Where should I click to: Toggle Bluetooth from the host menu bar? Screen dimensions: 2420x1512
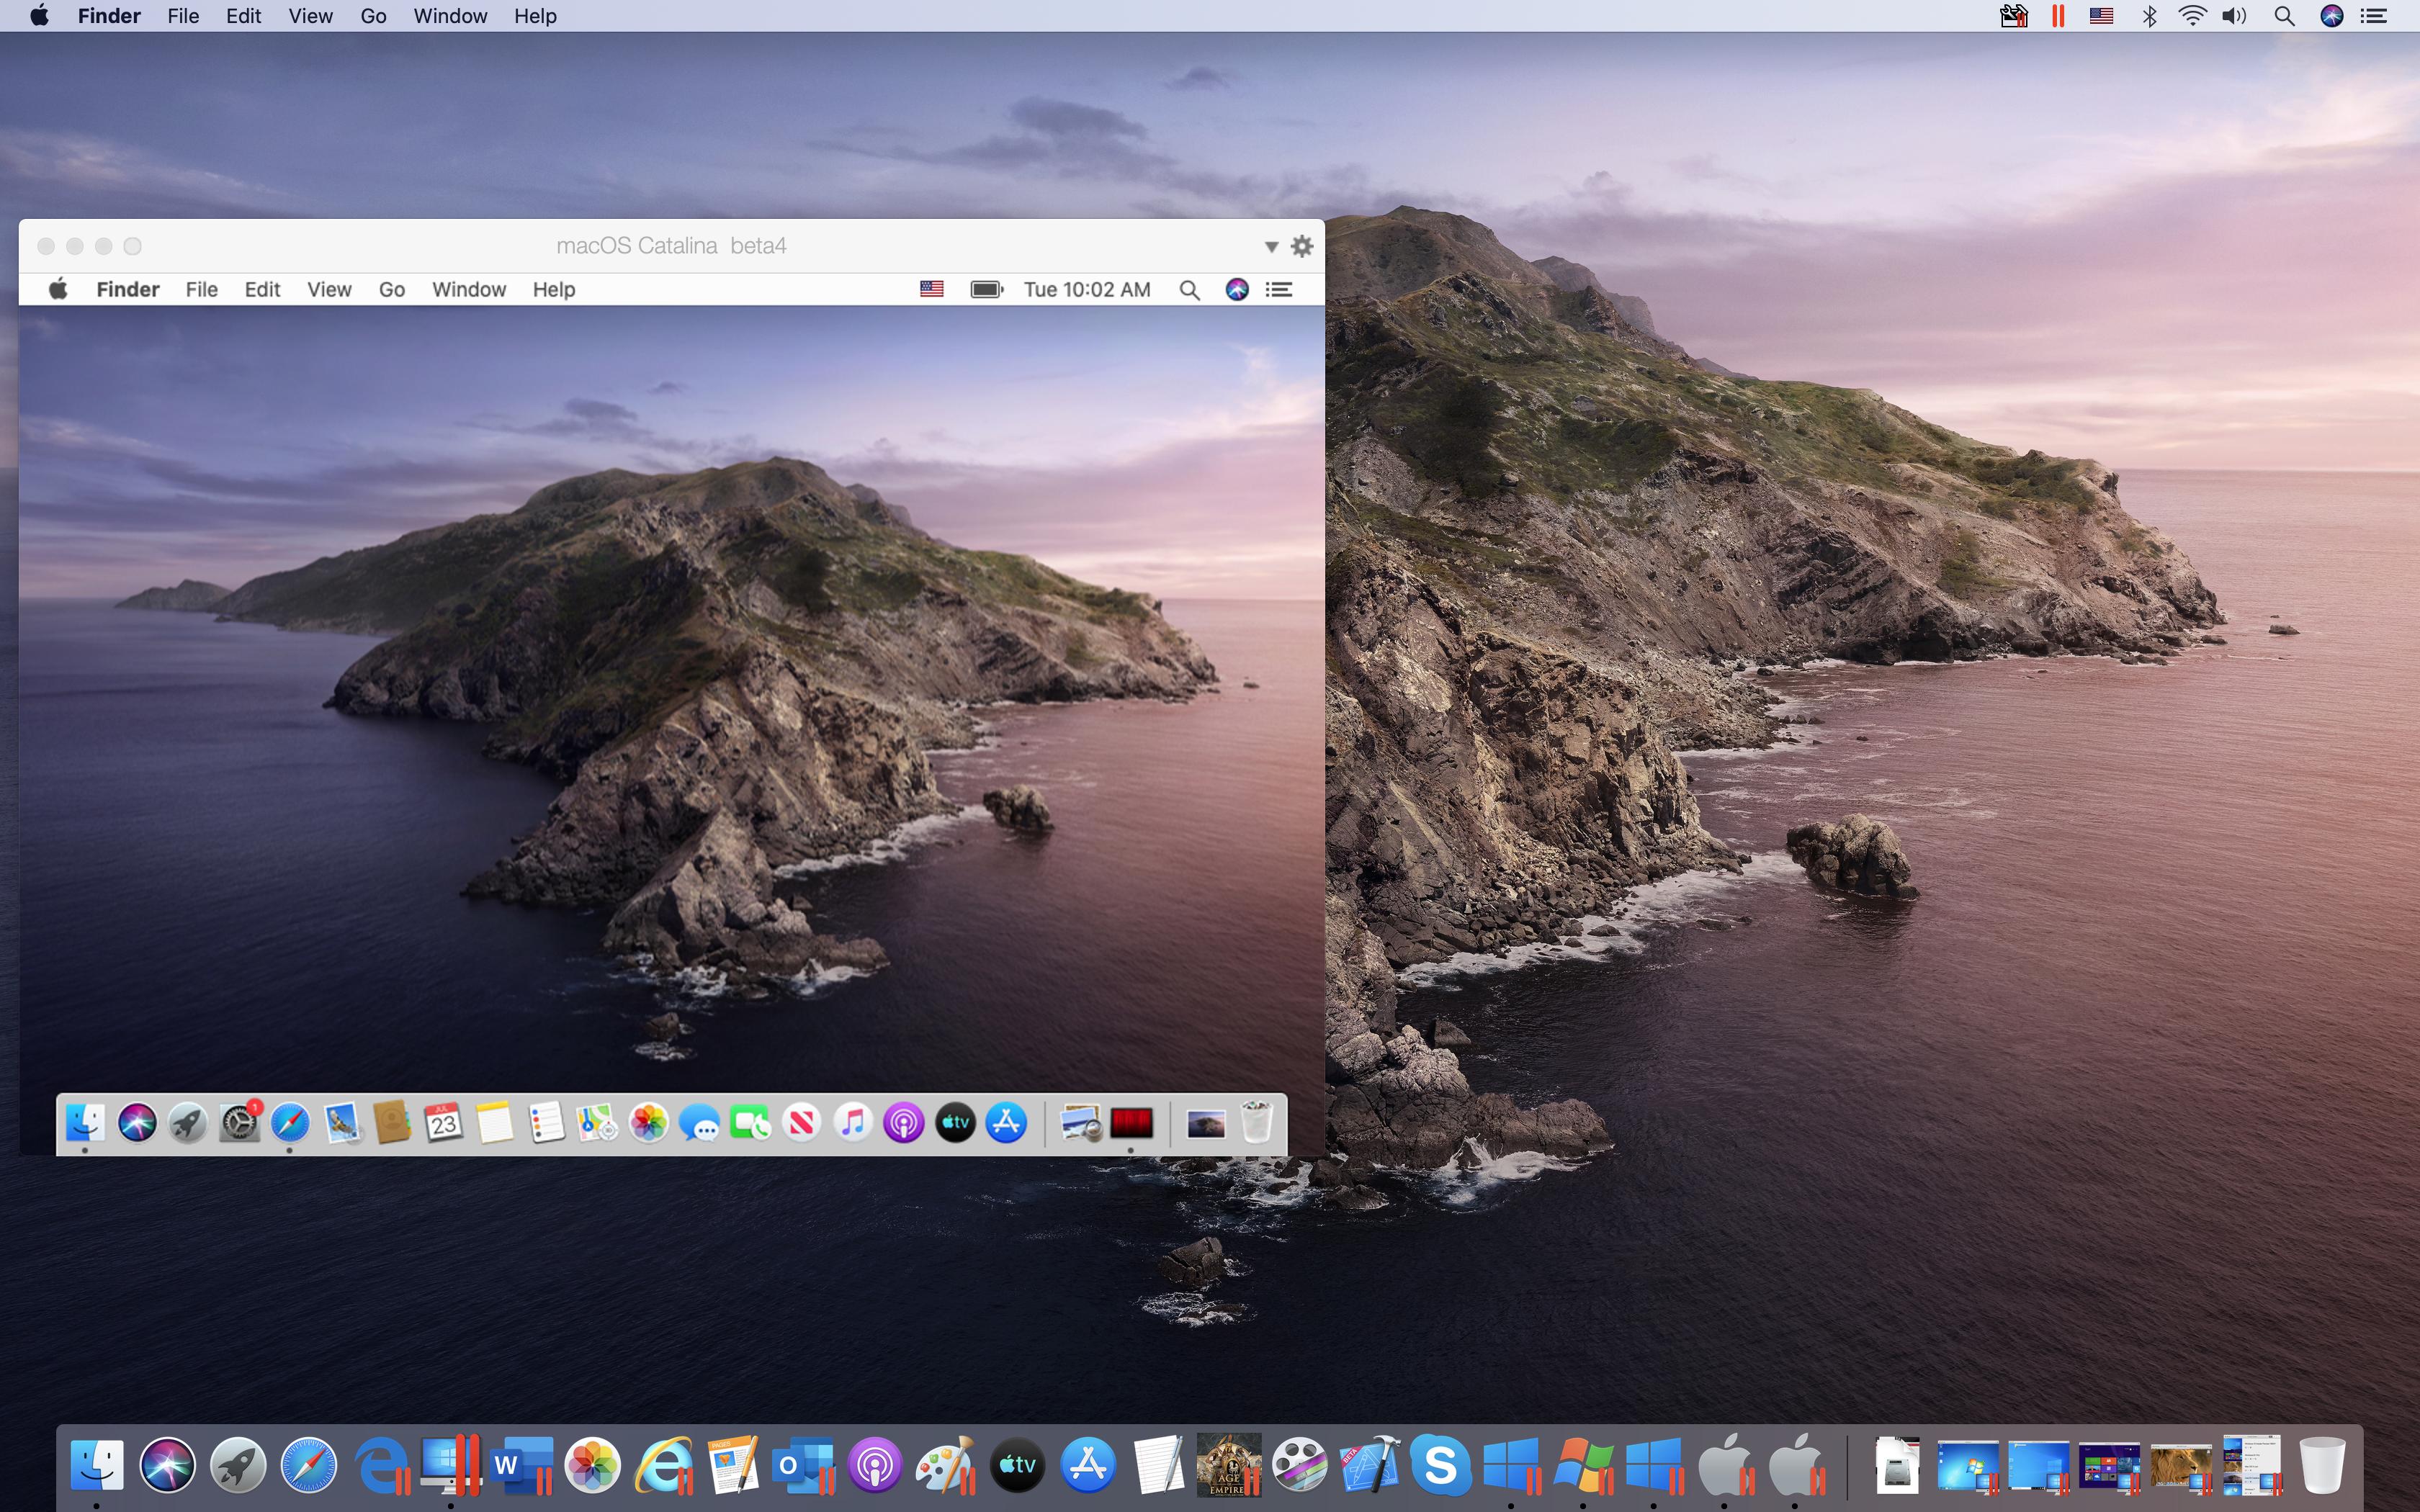tap(2150, 16)
